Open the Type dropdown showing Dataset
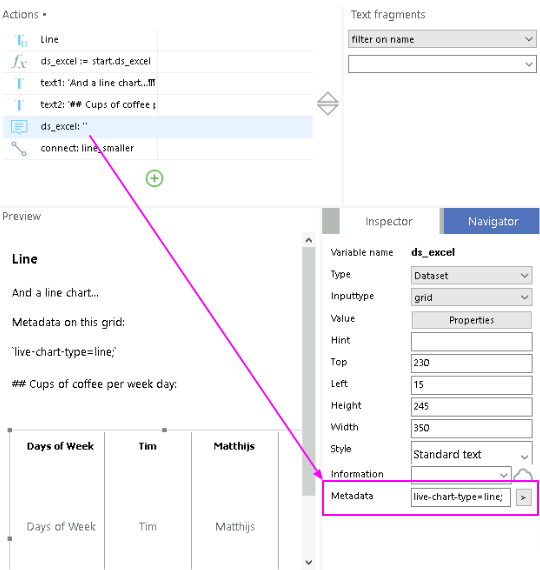The width and height of the screenshot is (540, 570). (472, 276)
